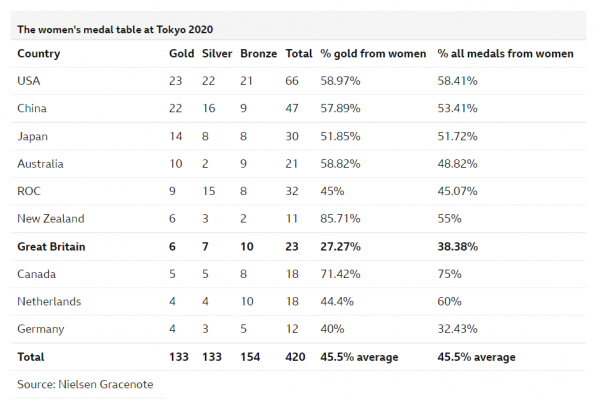
Task: Click the table title about Tokyo 2020
Action: coord(115,29)
